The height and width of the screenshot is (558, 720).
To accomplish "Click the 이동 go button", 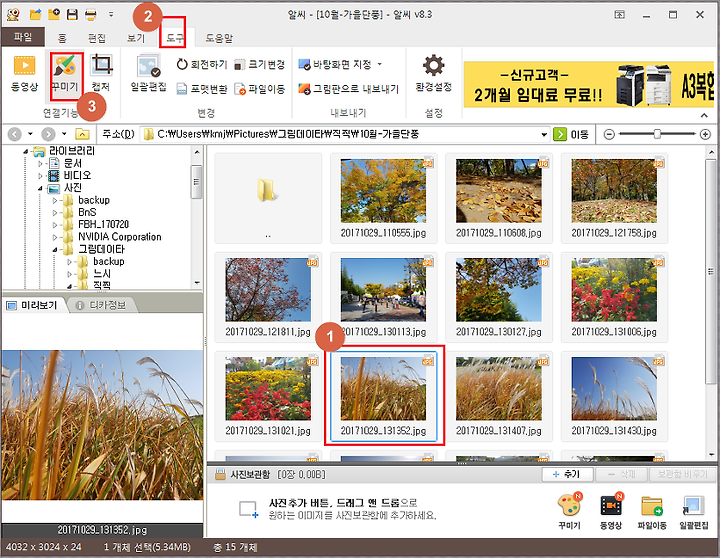I will (x=571, y=134).
